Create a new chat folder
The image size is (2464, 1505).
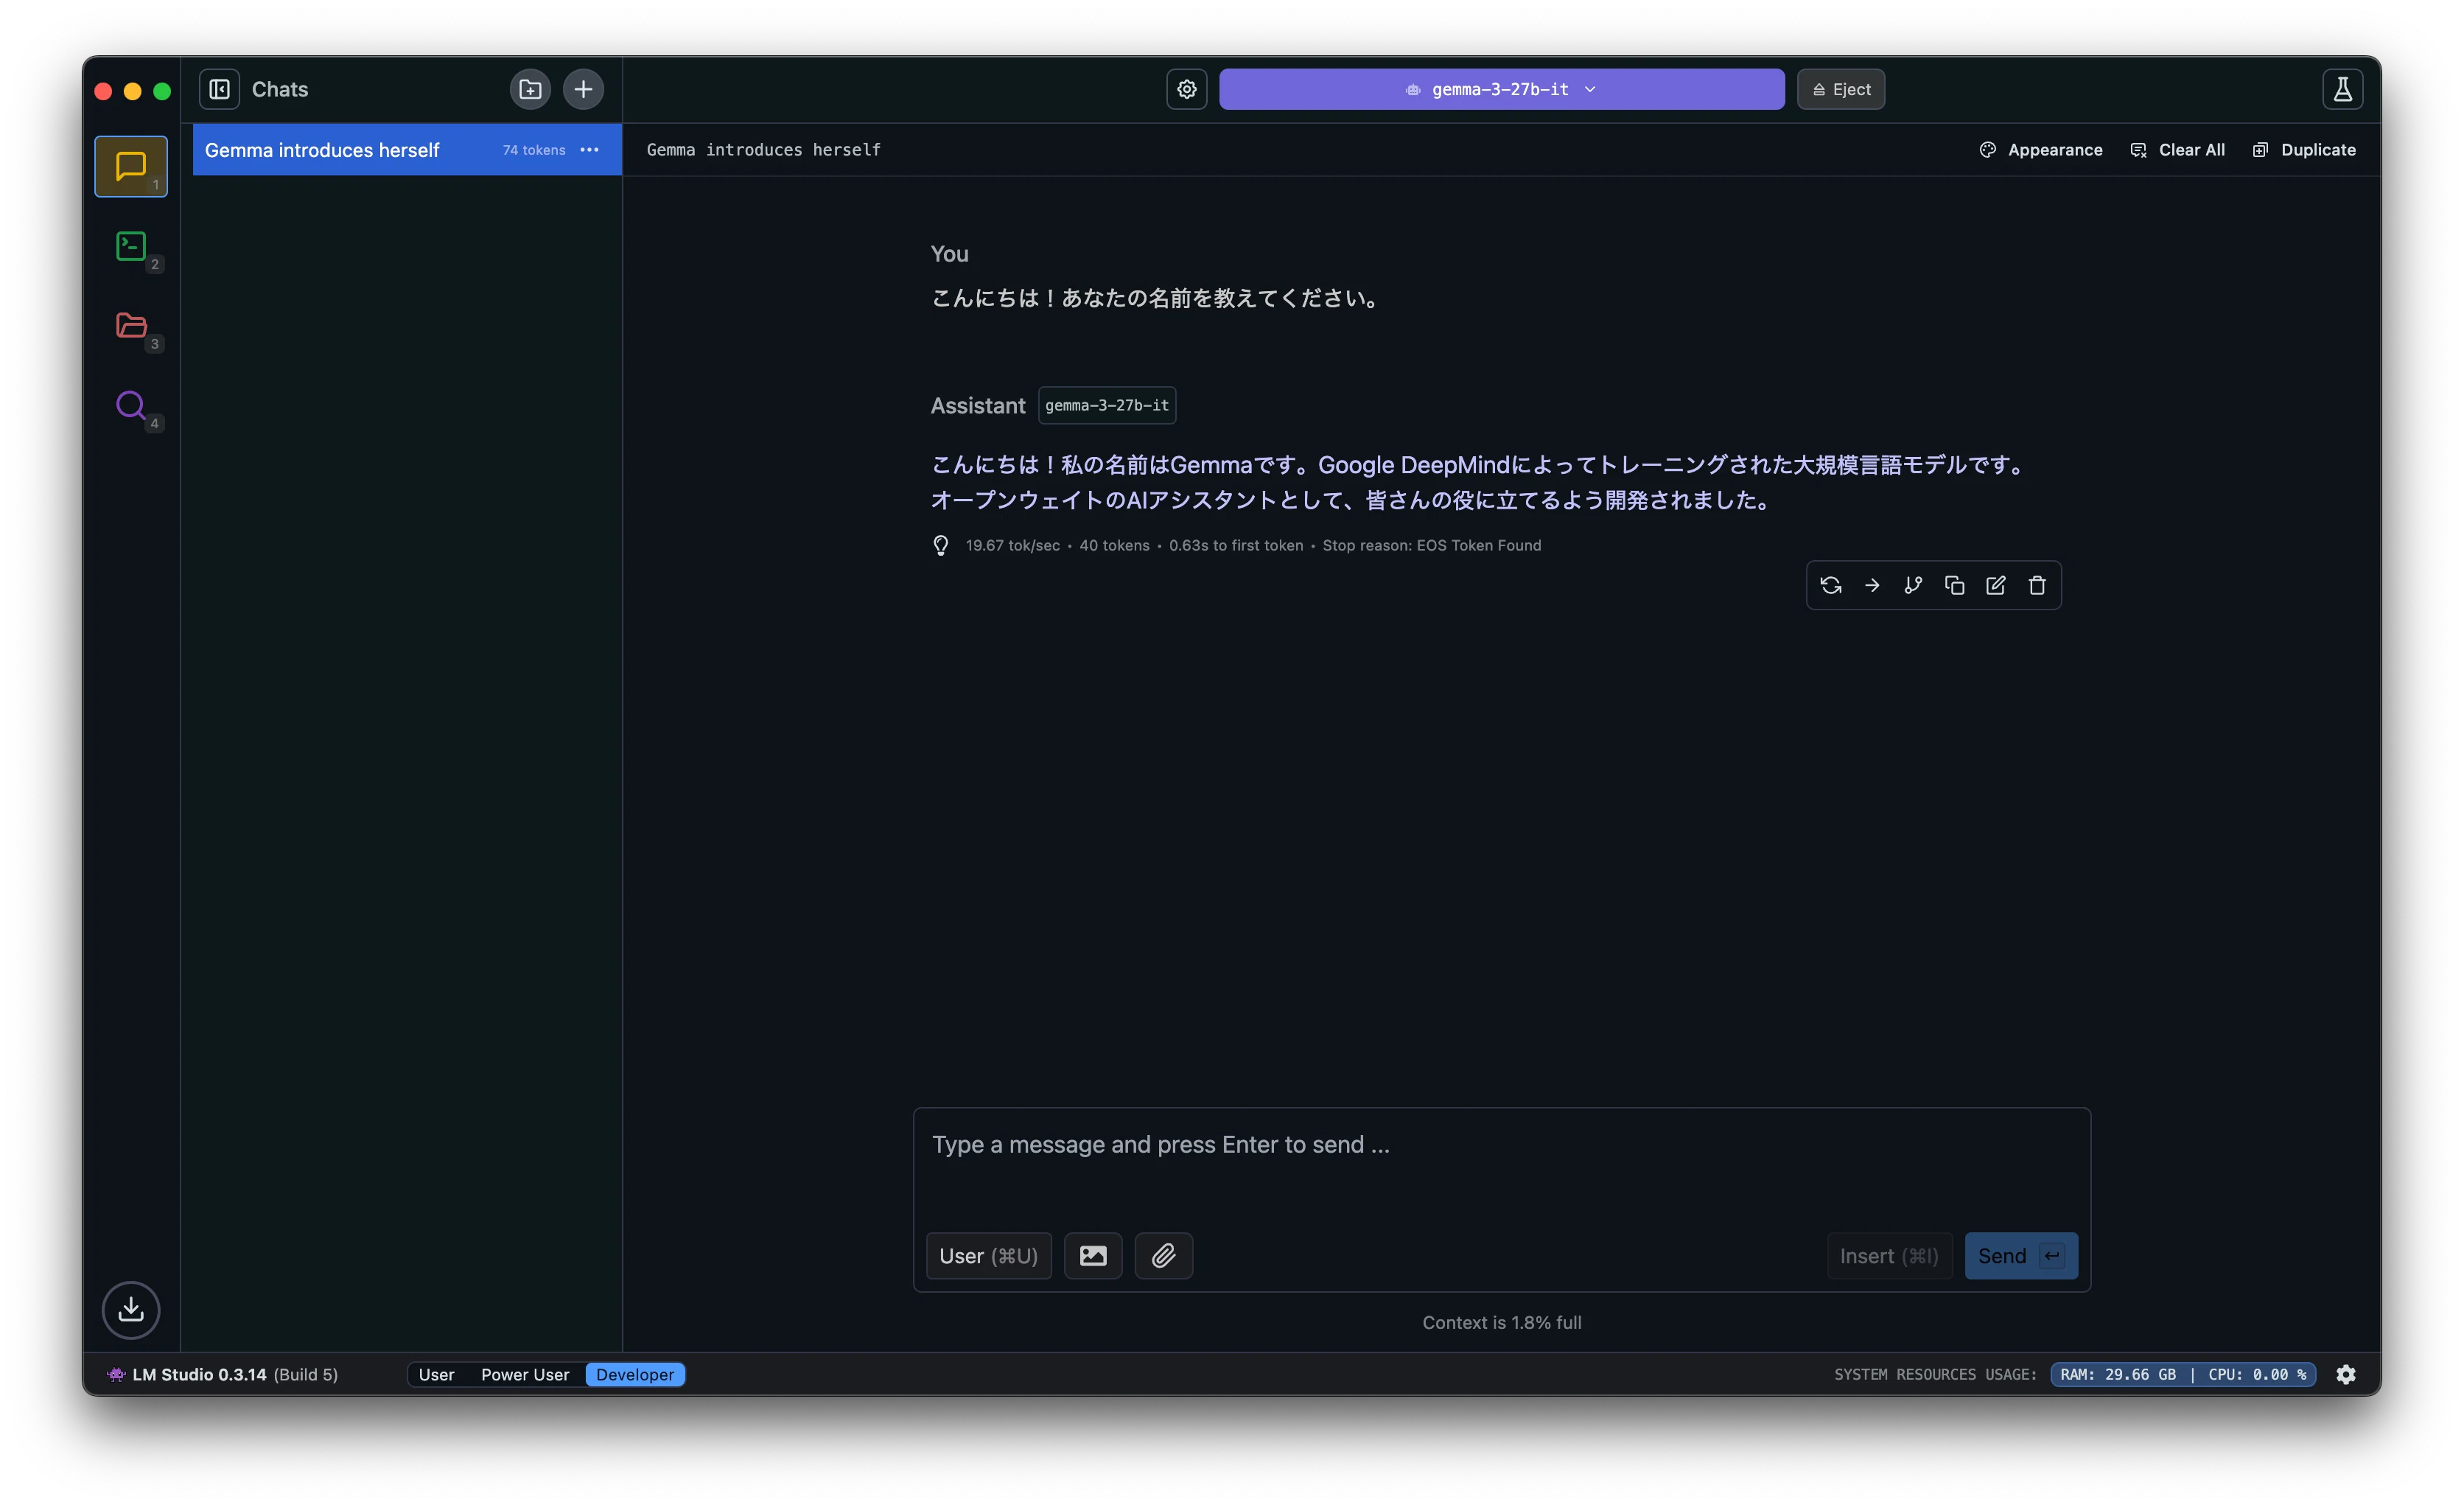pos(530,89)
